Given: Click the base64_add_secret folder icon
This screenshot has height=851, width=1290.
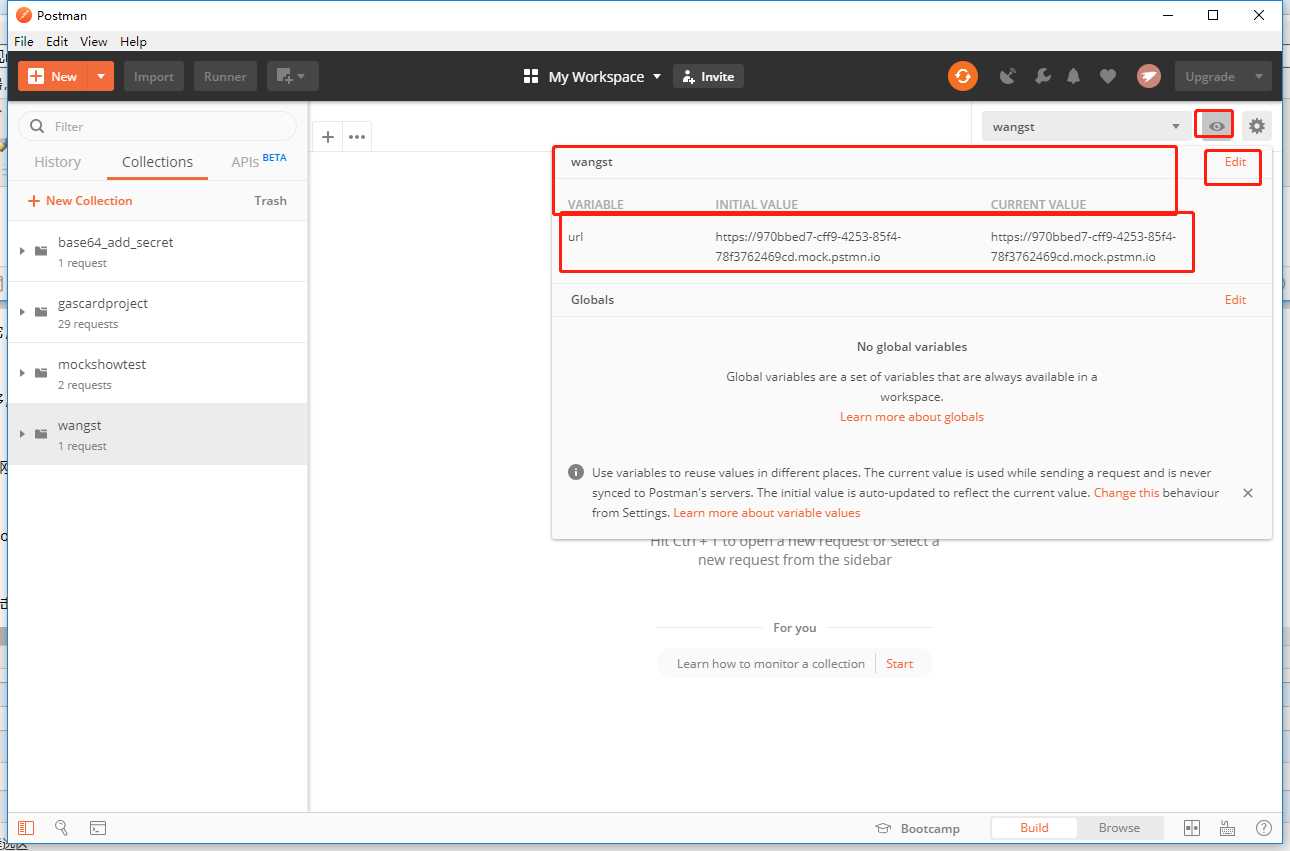Looking at the screenshot, I should [41, 251].
